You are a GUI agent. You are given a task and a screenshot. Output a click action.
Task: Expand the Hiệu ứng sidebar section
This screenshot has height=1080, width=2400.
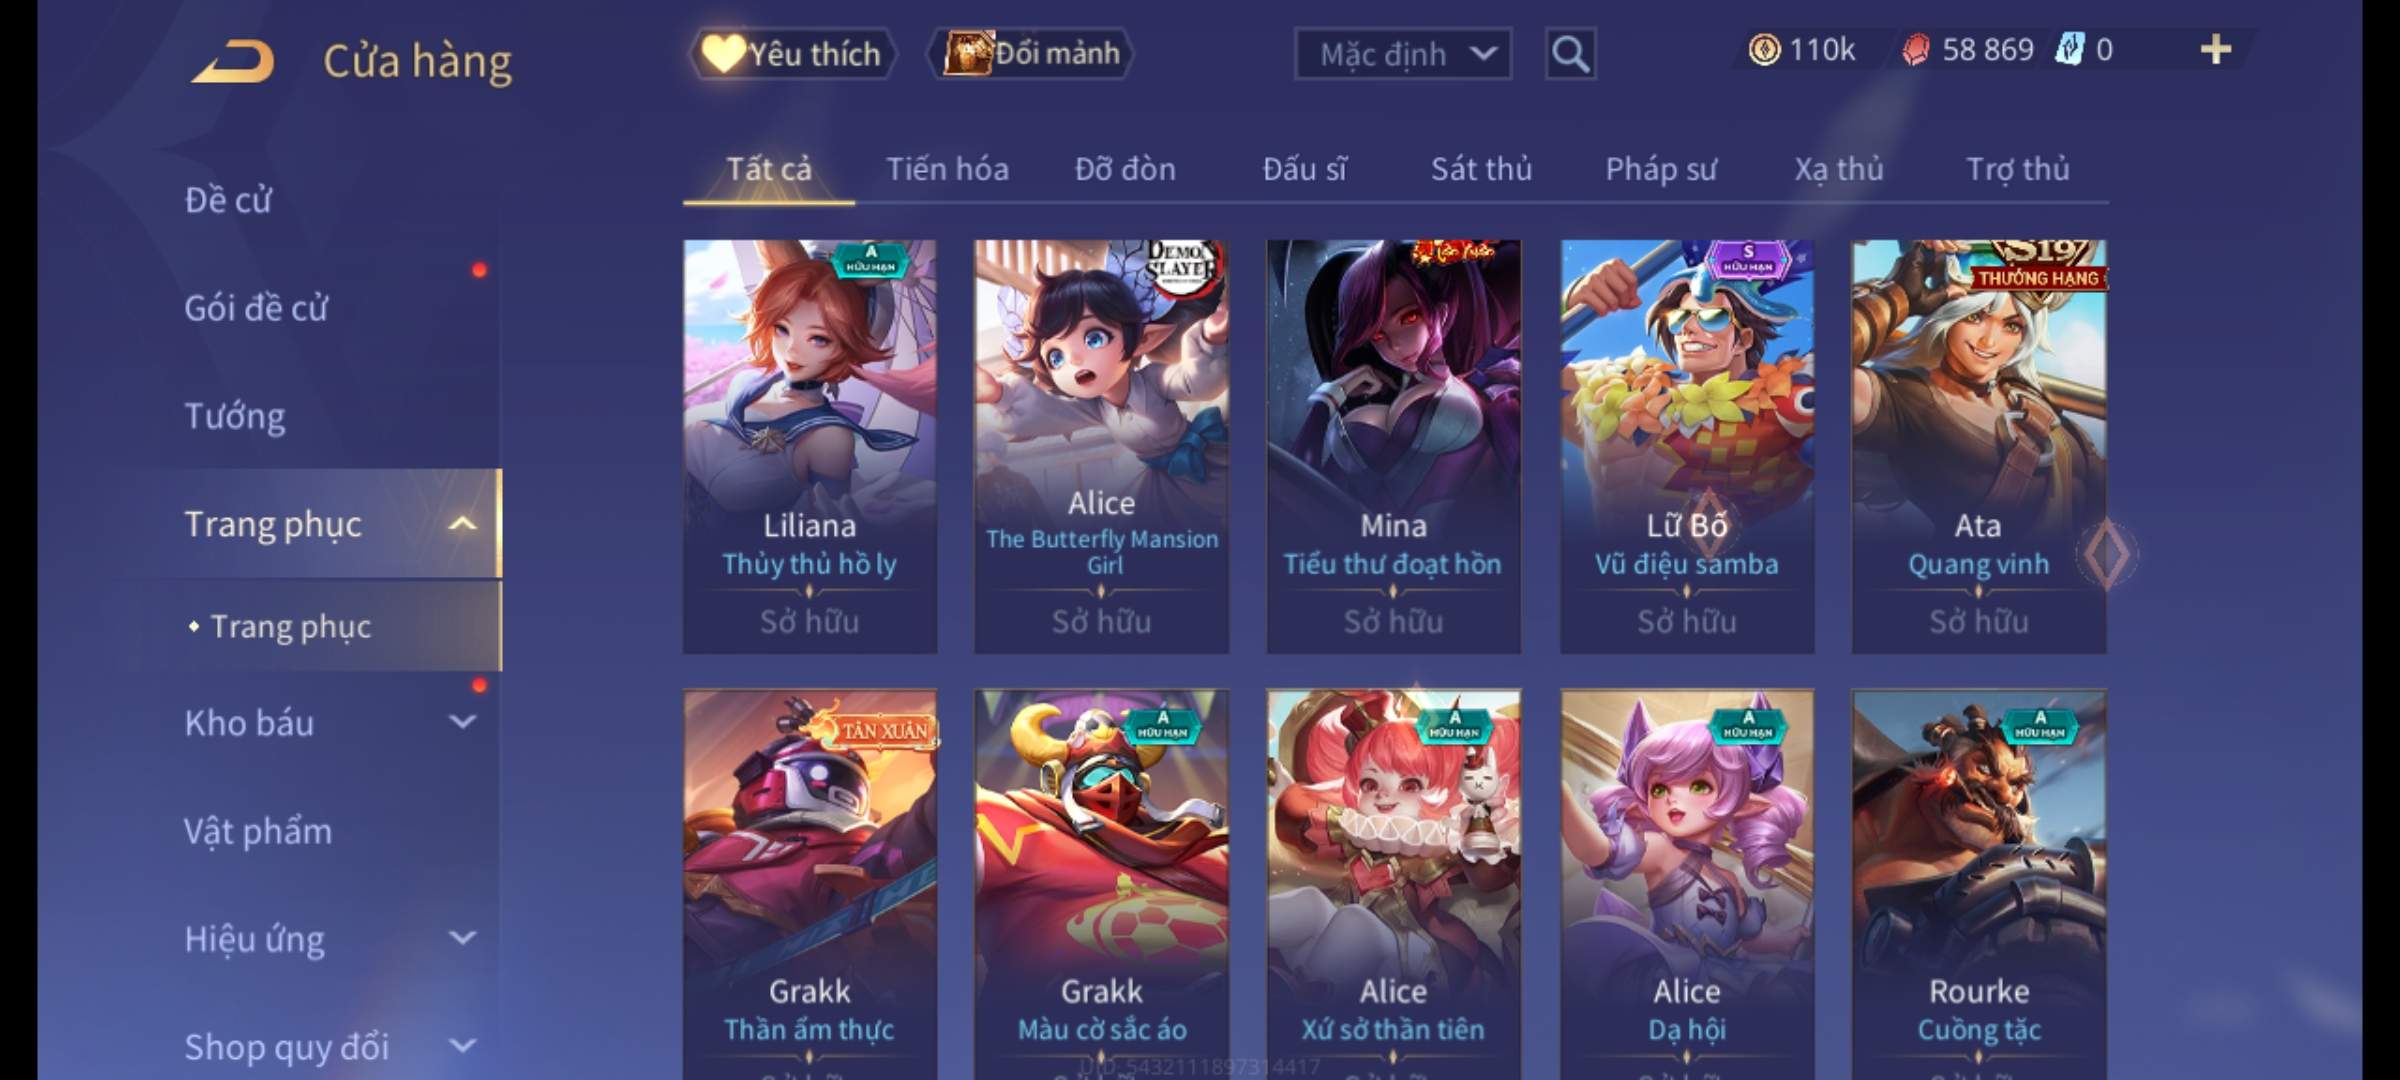click(462, 938)
